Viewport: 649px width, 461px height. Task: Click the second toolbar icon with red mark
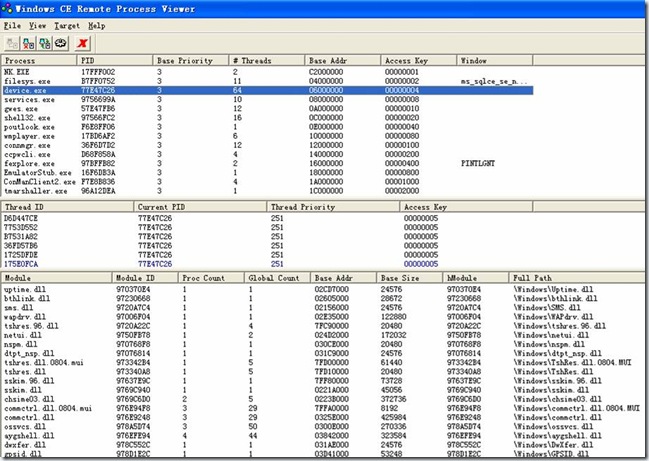click(x=27, y=44)
